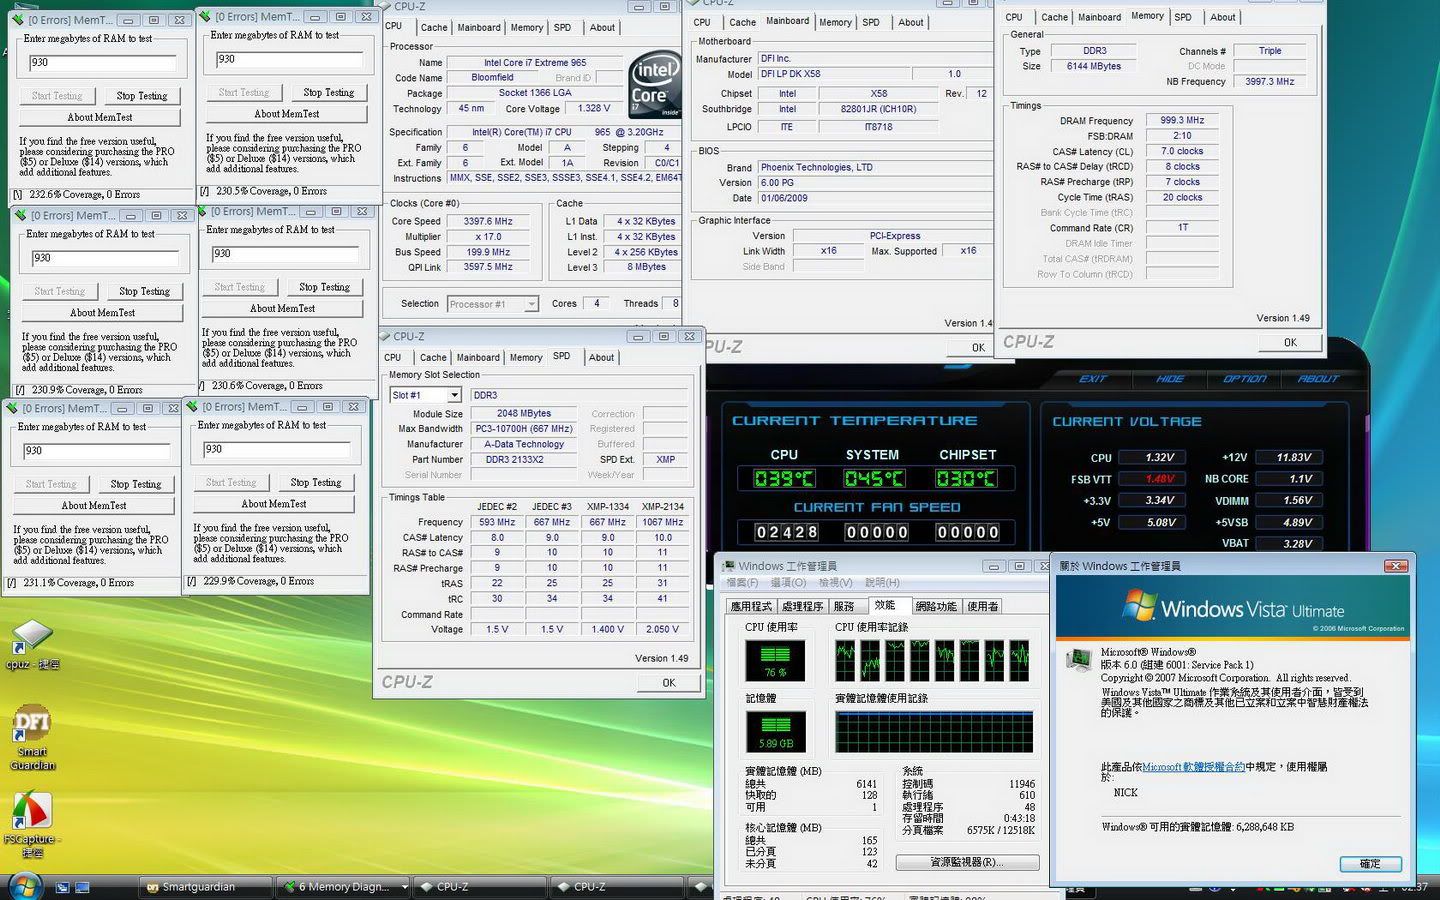
Task: Open the About tab in the CPU-Z Motherboard window
Action: coord(910,22)
